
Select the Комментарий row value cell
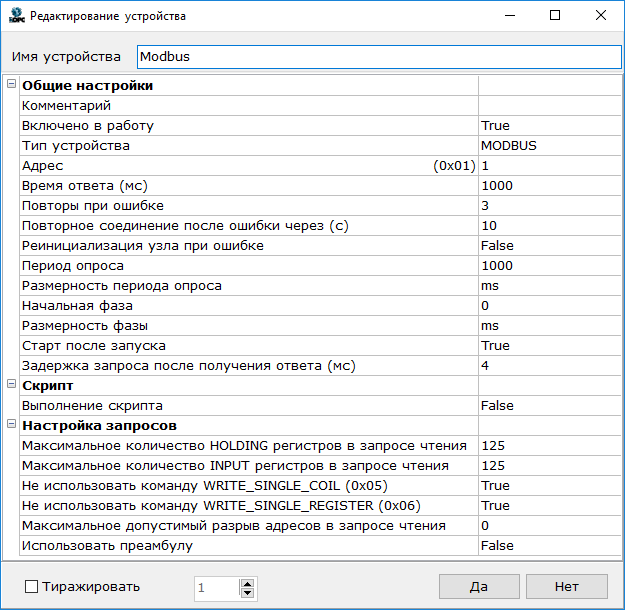(x=548, y=106)
